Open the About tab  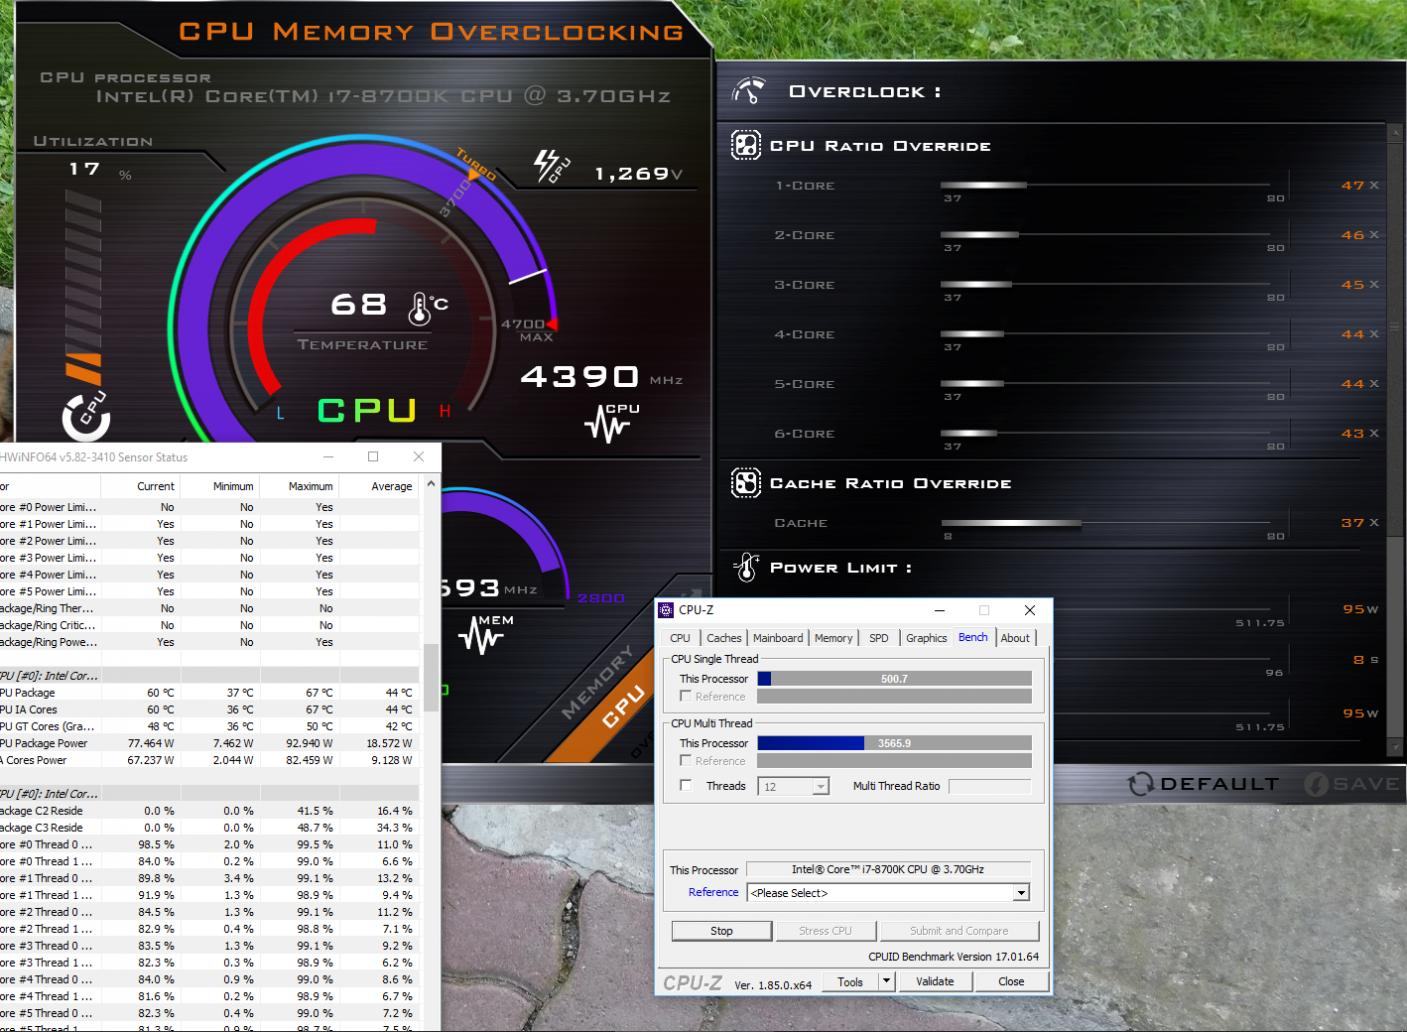click(x=1015, y=638)
